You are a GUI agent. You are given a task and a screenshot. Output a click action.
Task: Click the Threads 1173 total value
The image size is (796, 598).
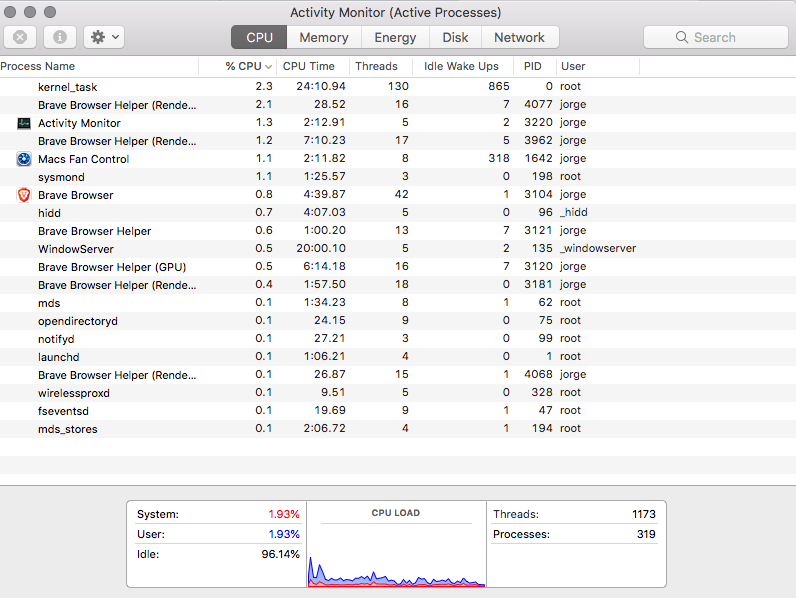pyautogui.click(x=644, y=514)
